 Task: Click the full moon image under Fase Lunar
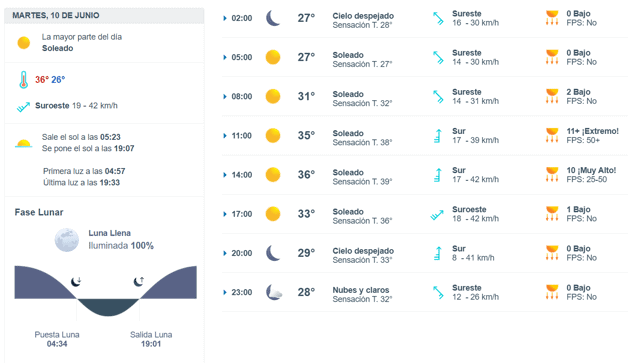point(66,240)
